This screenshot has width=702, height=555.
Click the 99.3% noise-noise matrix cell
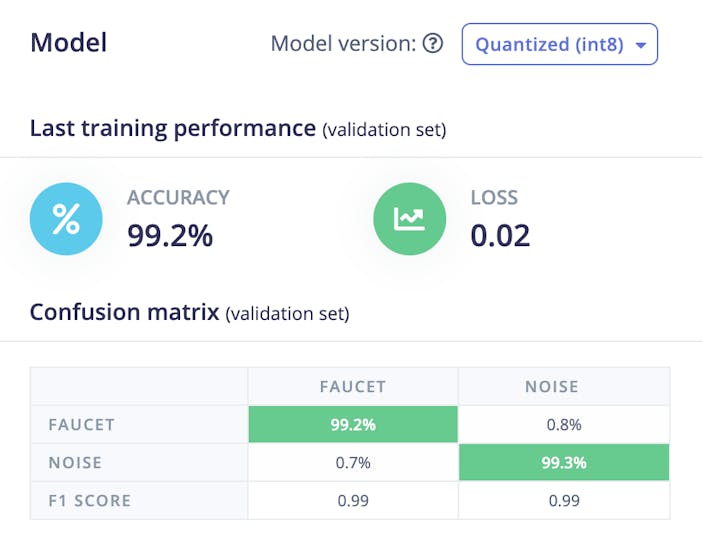[x=564, y=462]
